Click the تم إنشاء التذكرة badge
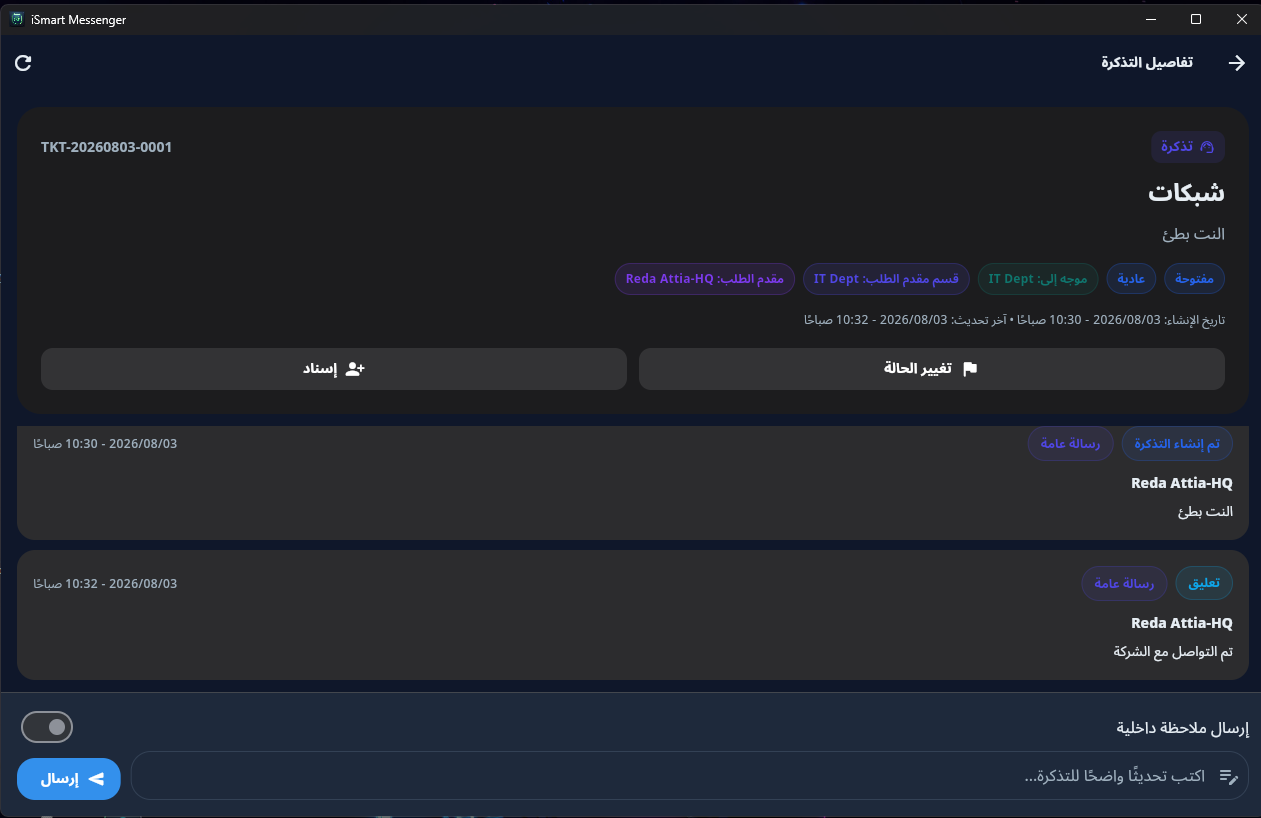The height and width of the screenshot is (818, 1261). (x=1177, y=444)
